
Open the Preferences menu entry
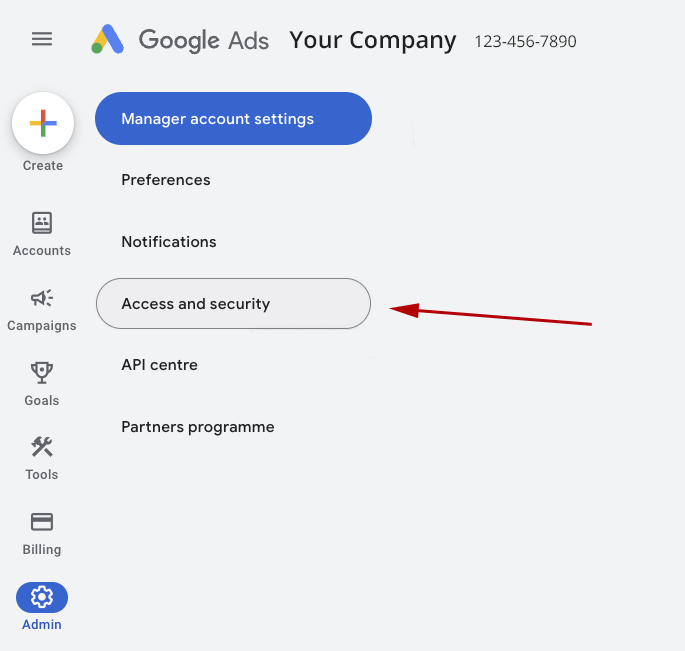(166, 180)
